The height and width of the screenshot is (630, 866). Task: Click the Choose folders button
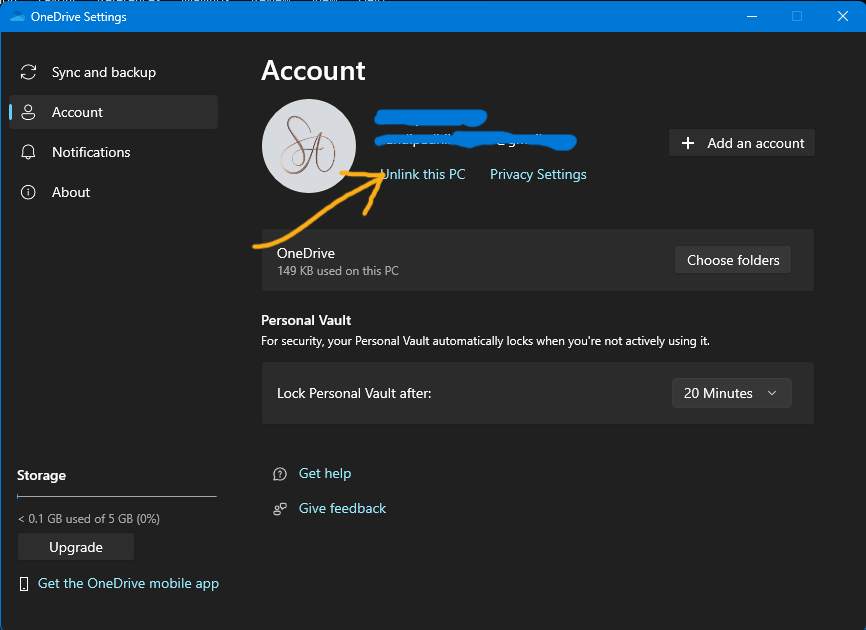point(733,260)
